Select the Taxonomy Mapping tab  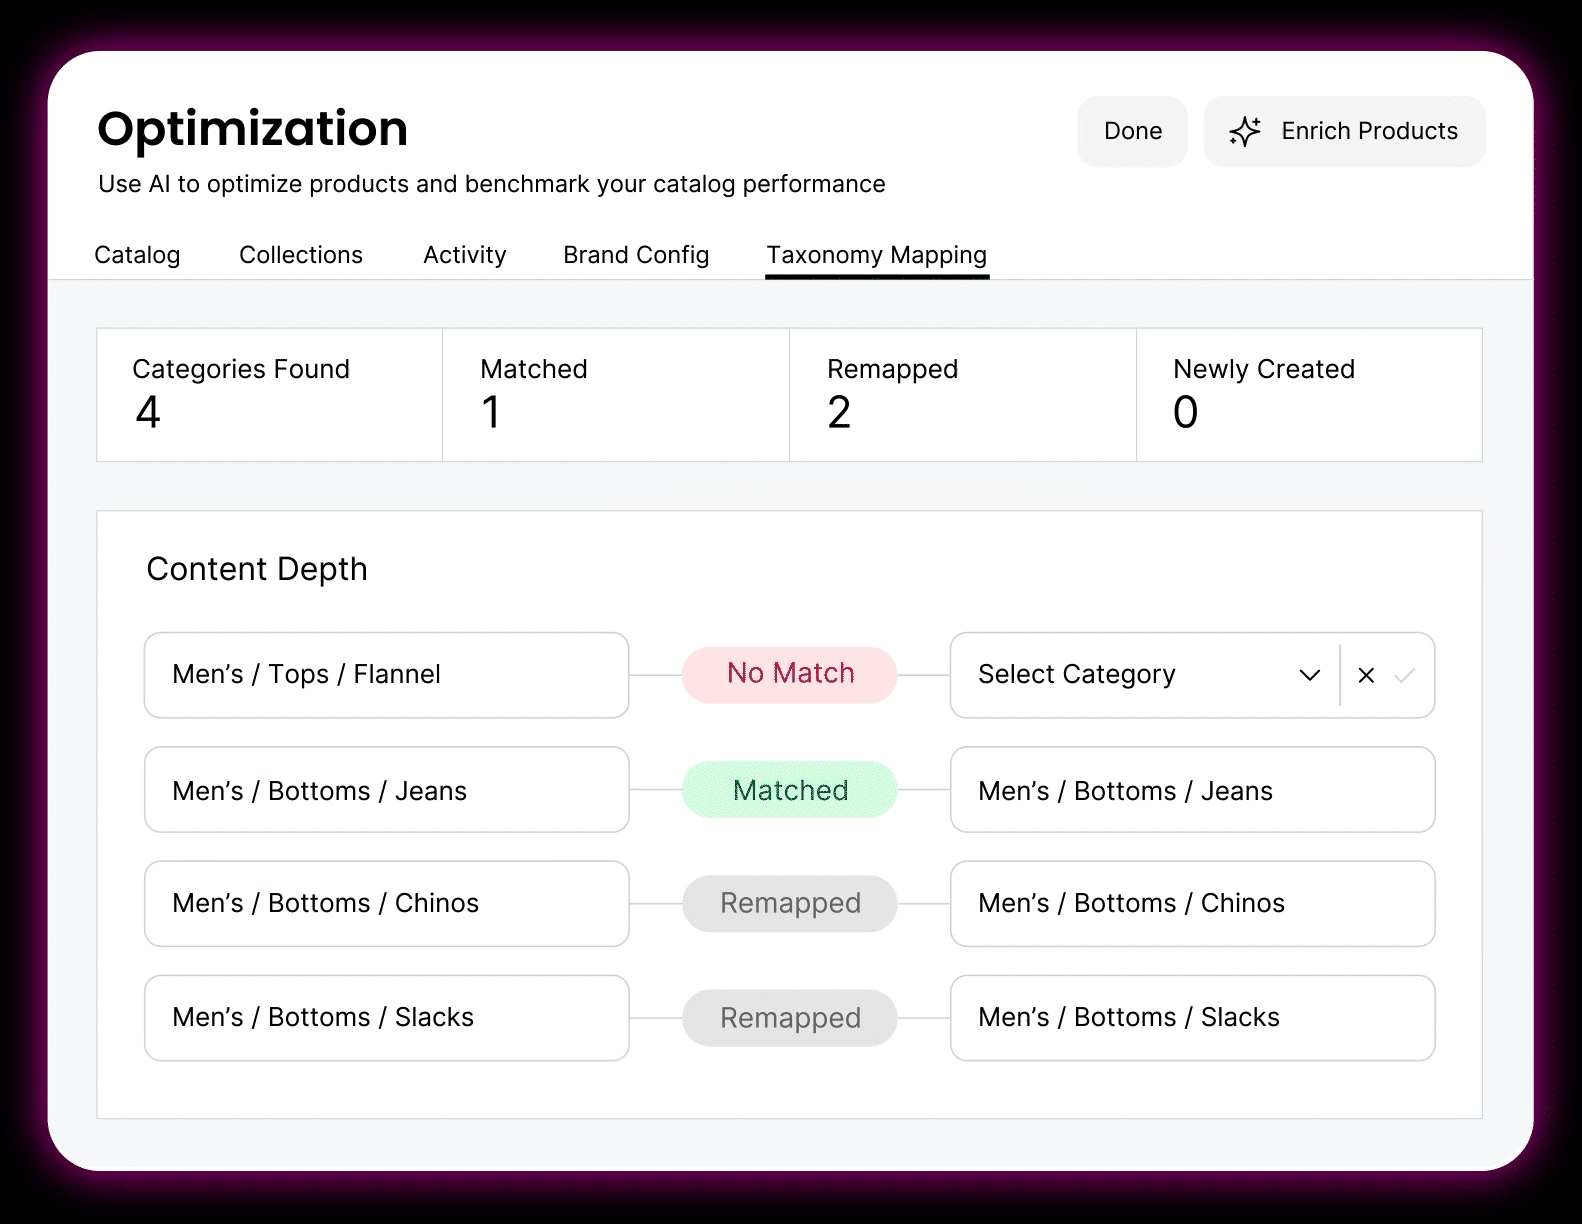(877, 256)
